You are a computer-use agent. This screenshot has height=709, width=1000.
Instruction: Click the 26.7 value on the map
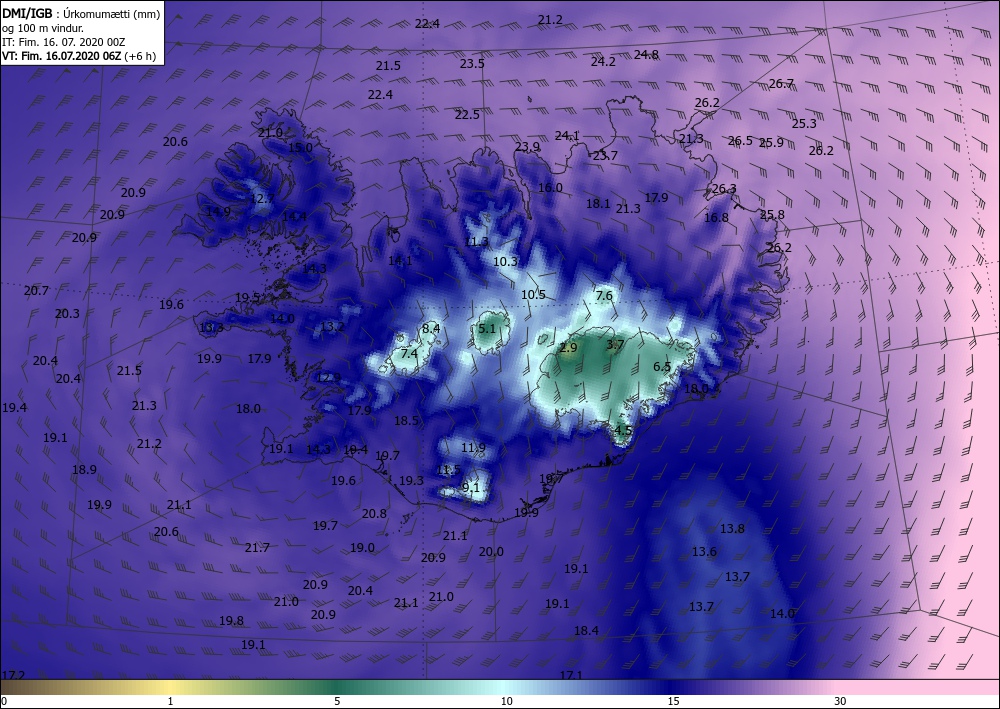tap(781, 84)
